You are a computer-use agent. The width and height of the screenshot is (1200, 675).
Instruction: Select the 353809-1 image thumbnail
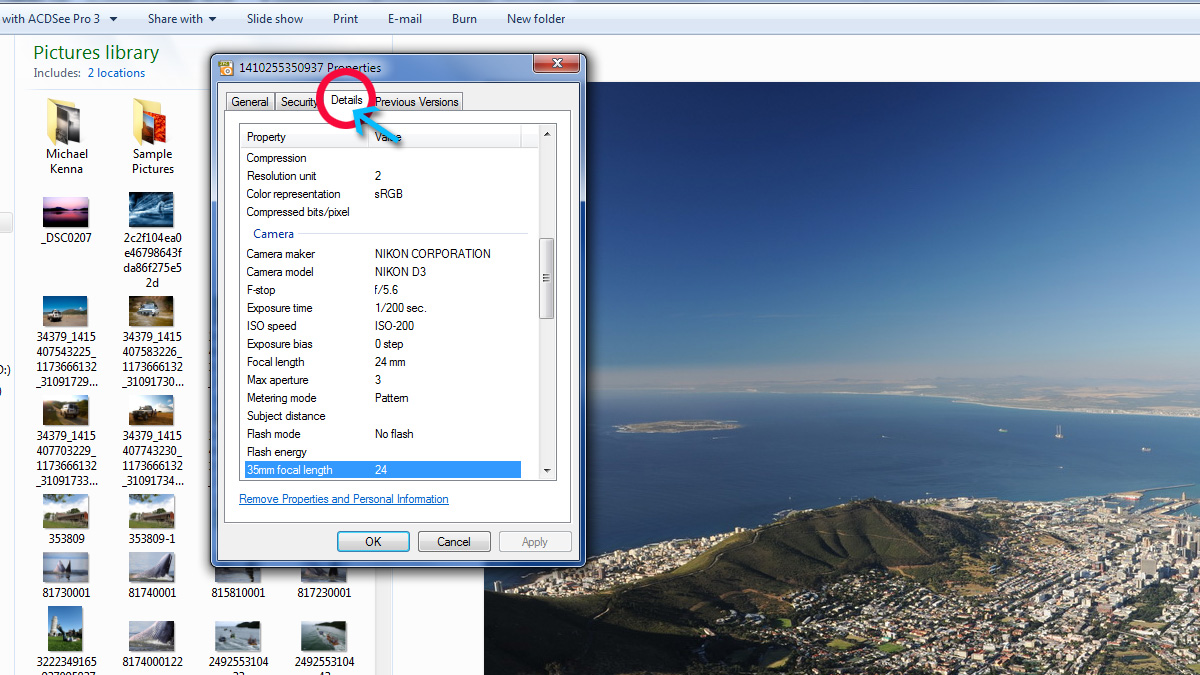(152, 511)
